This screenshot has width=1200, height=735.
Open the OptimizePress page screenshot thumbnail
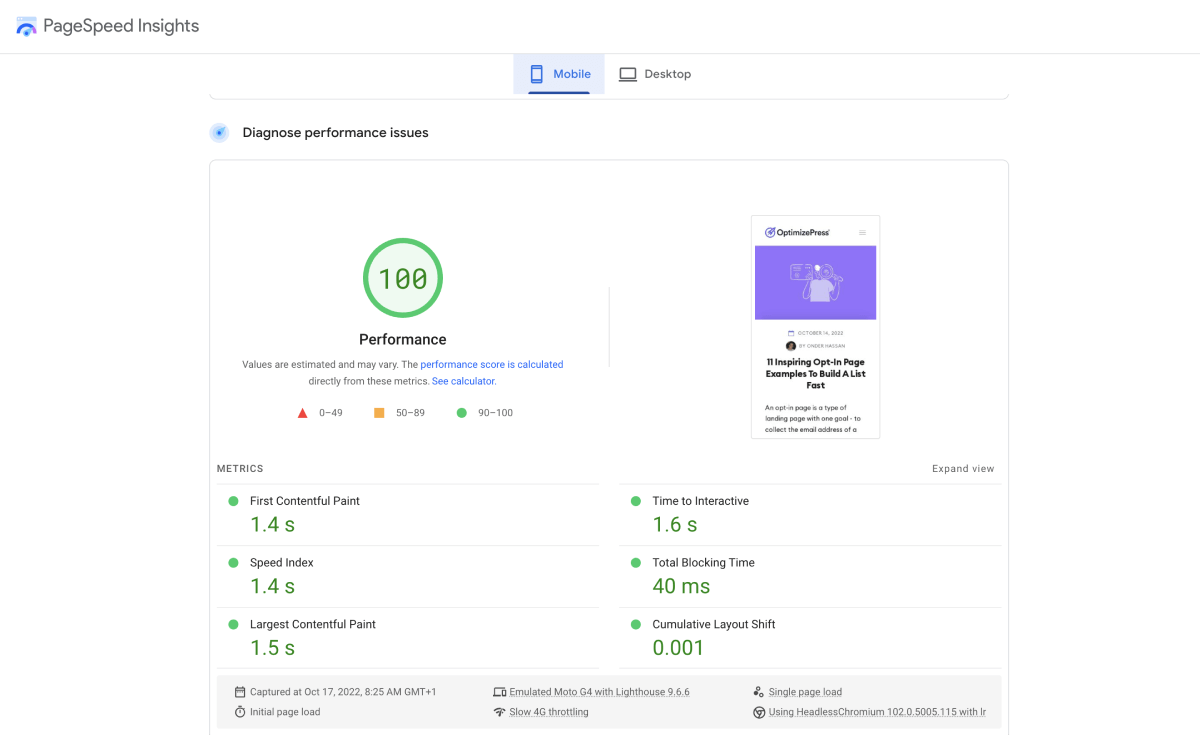point(816,327)
